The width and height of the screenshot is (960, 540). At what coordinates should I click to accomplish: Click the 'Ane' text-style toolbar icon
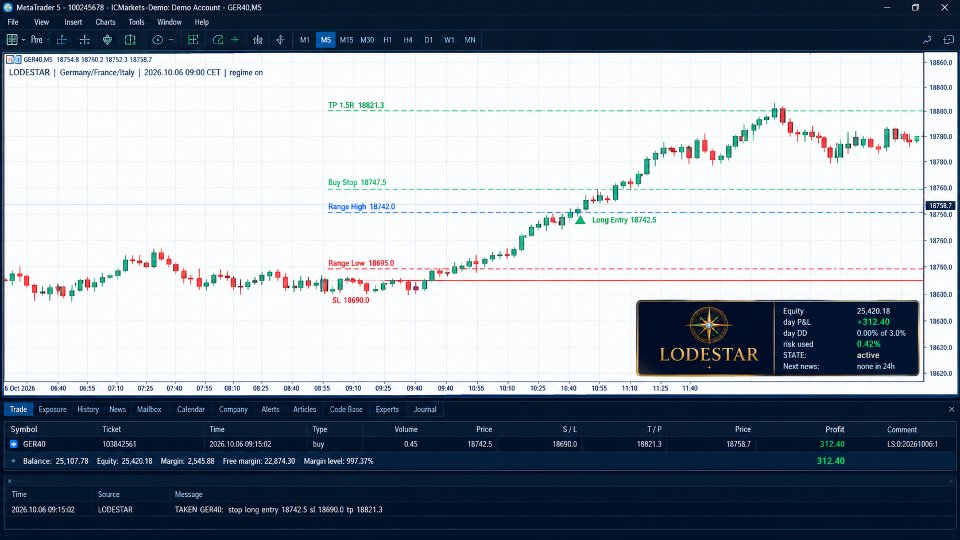point(37,40)
